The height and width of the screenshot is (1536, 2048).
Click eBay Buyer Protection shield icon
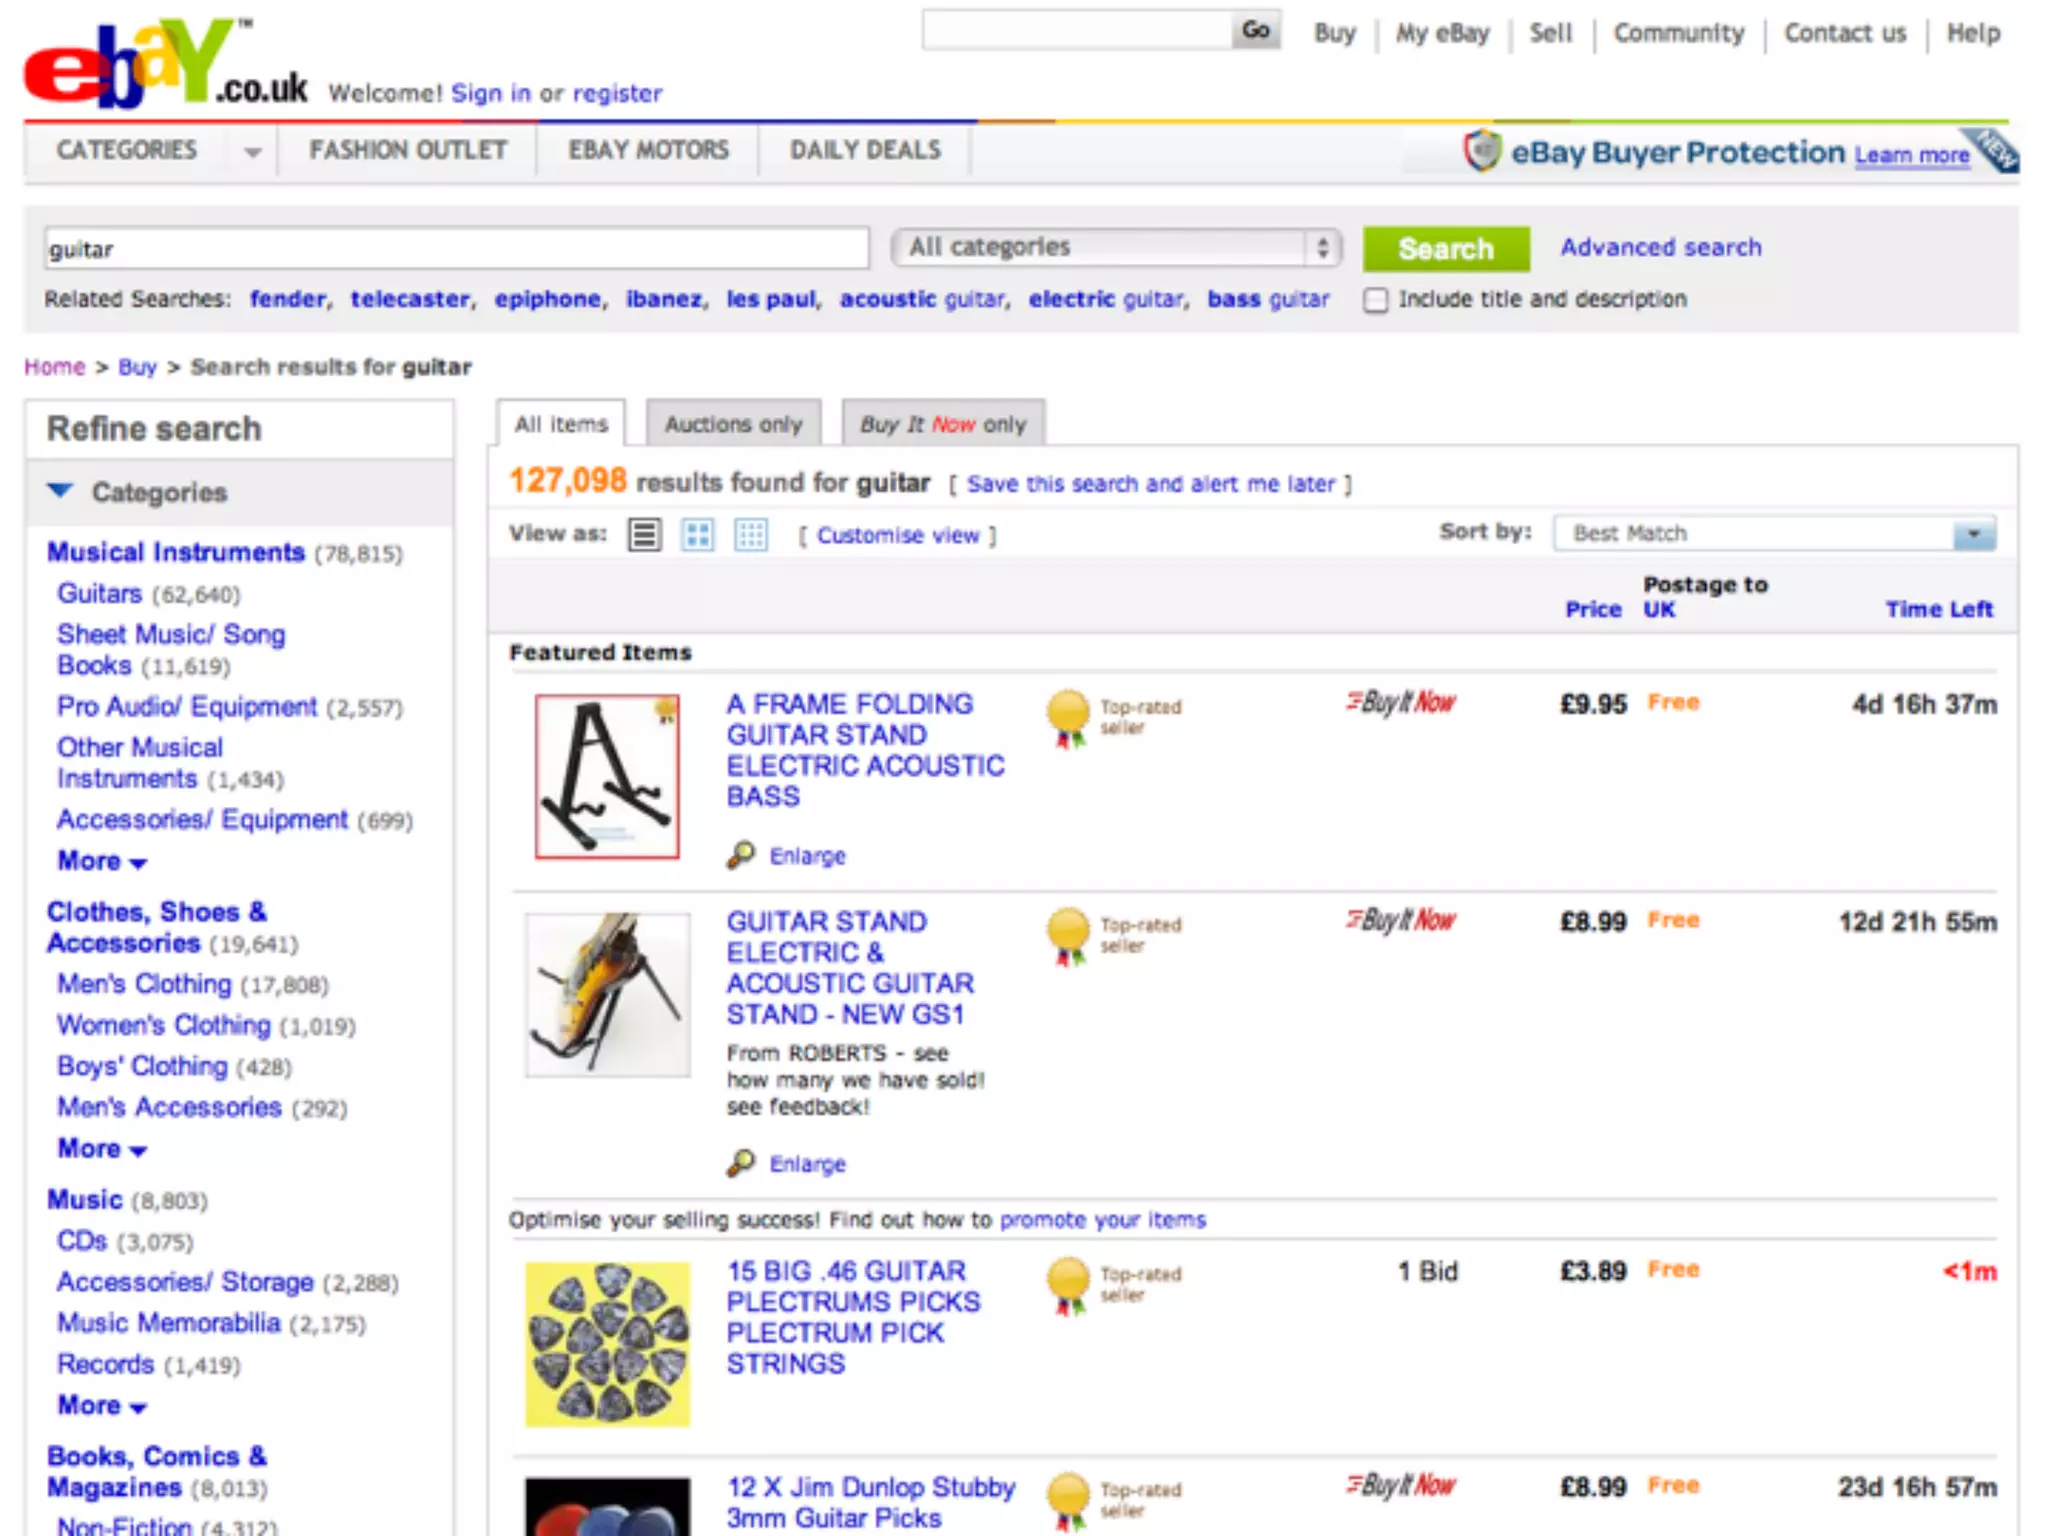(x=1483, y=152)
